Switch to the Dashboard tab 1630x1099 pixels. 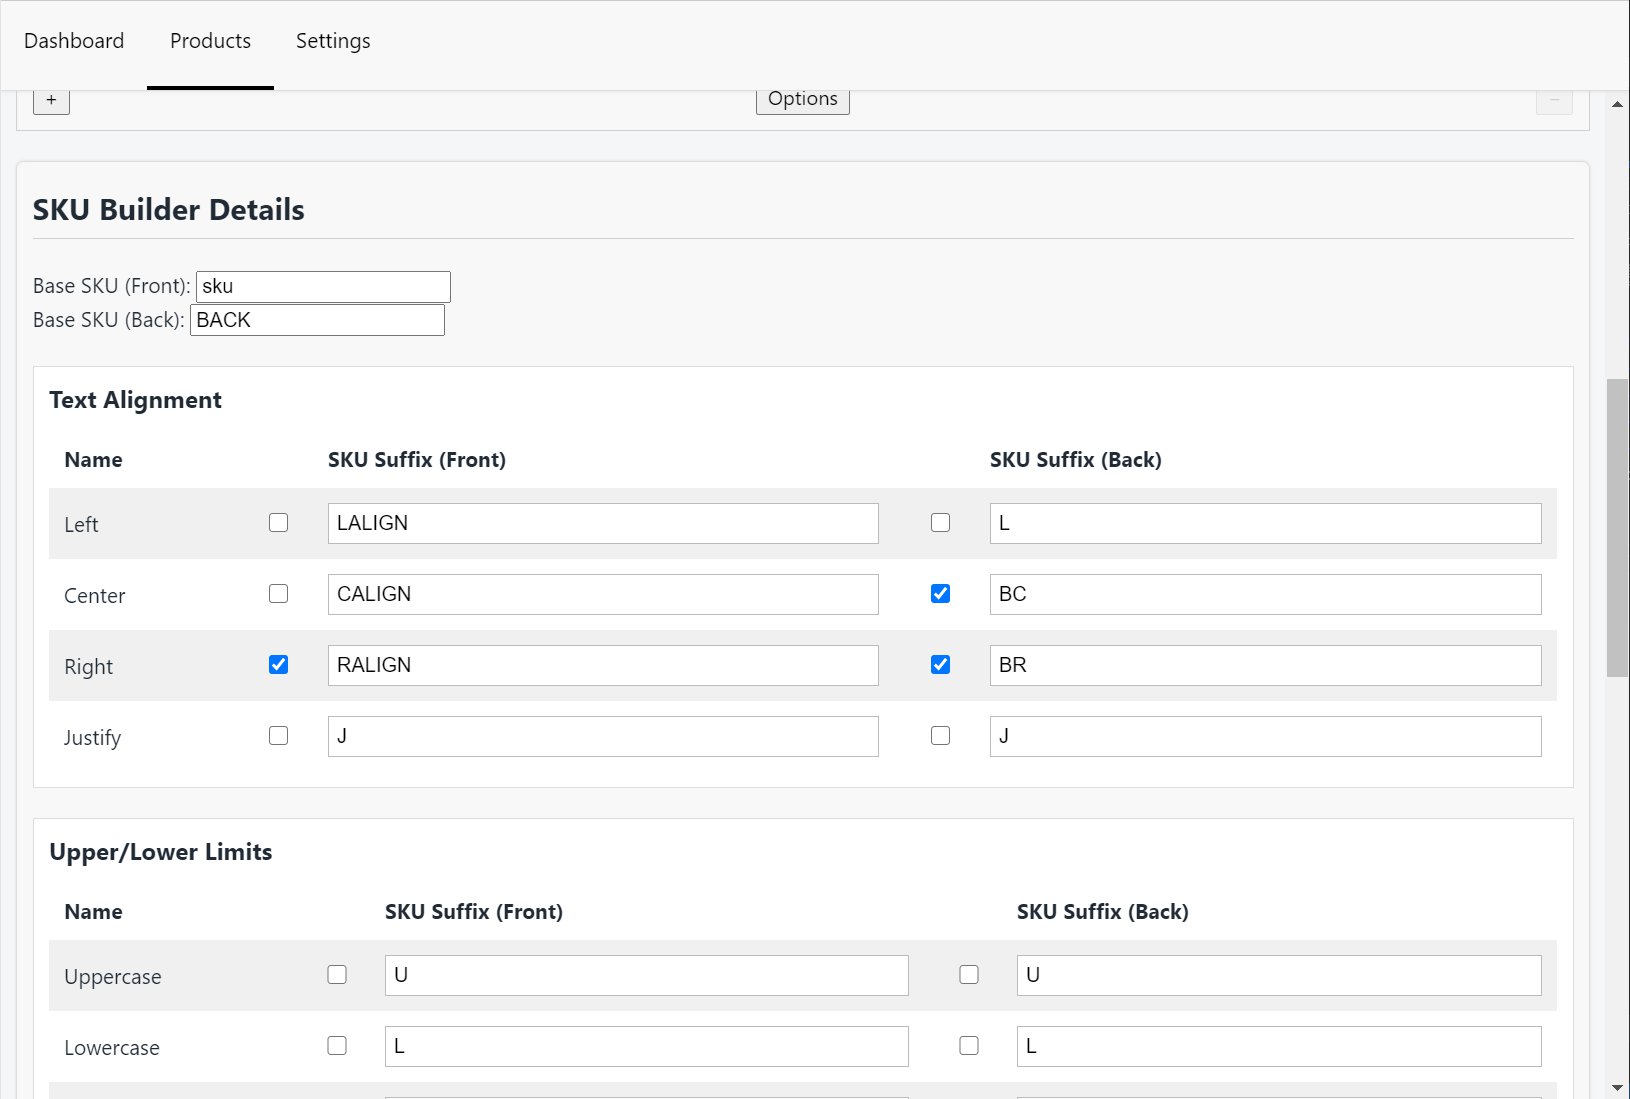click(74, 41)
